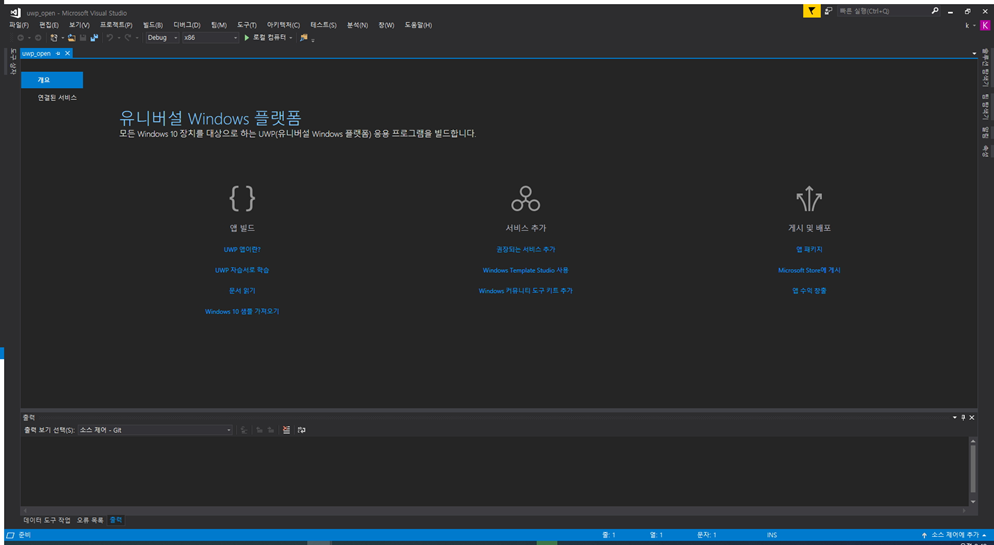994x545 pixels.
Task: Select the 출력 tab at bottom
Action: [x=116, y=520]
